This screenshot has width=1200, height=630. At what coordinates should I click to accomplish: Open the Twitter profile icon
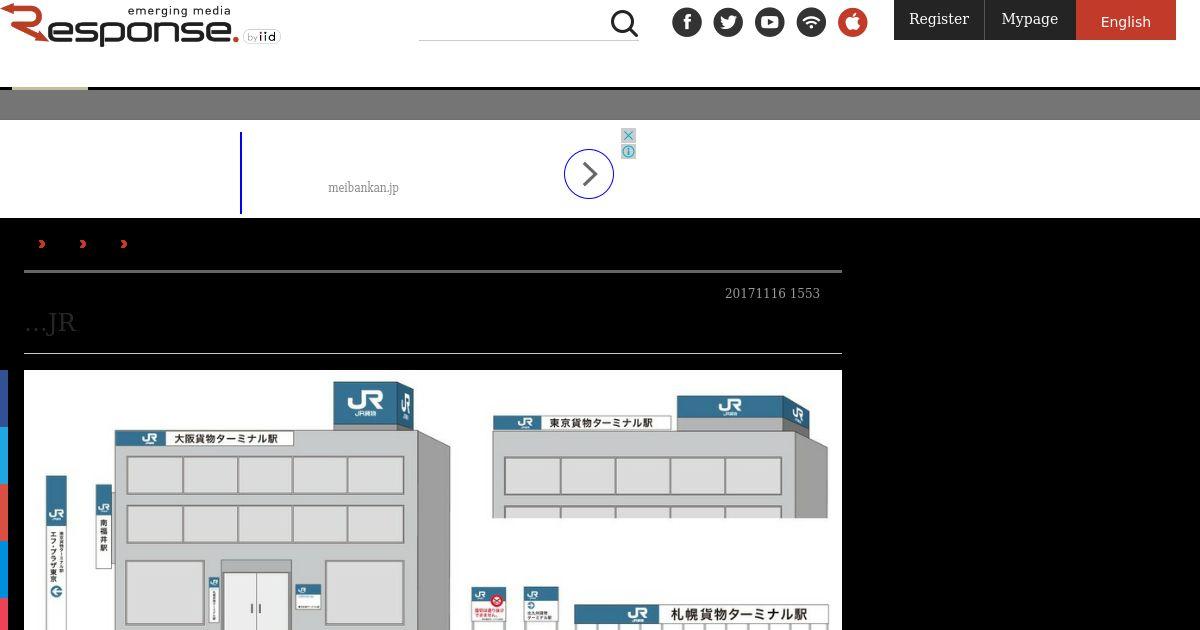point(728,22)
